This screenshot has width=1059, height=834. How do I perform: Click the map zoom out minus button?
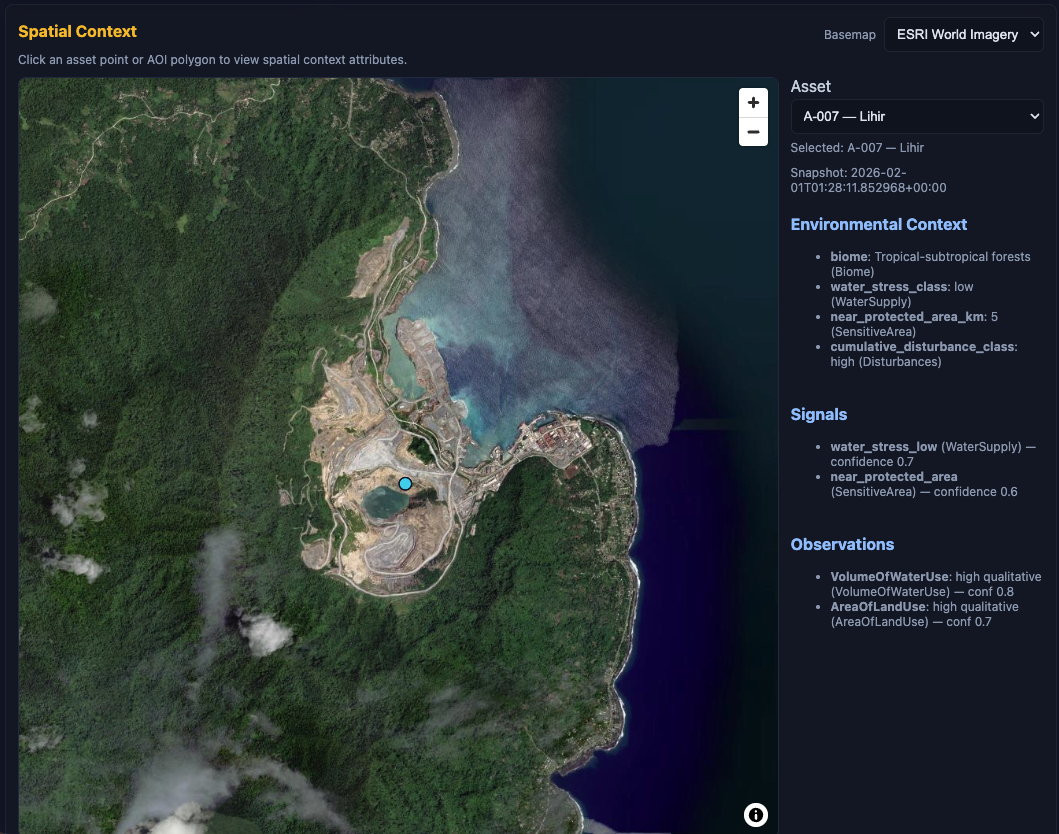(753, 132)
